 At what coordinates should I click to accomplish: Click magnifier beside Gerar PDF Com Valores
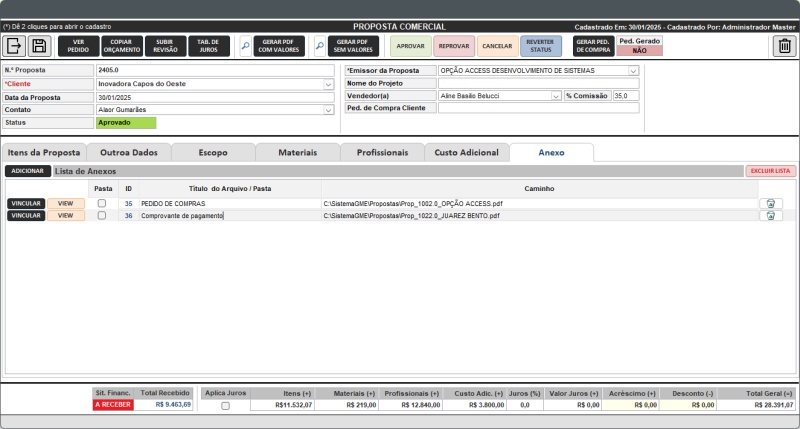point(246,45)
